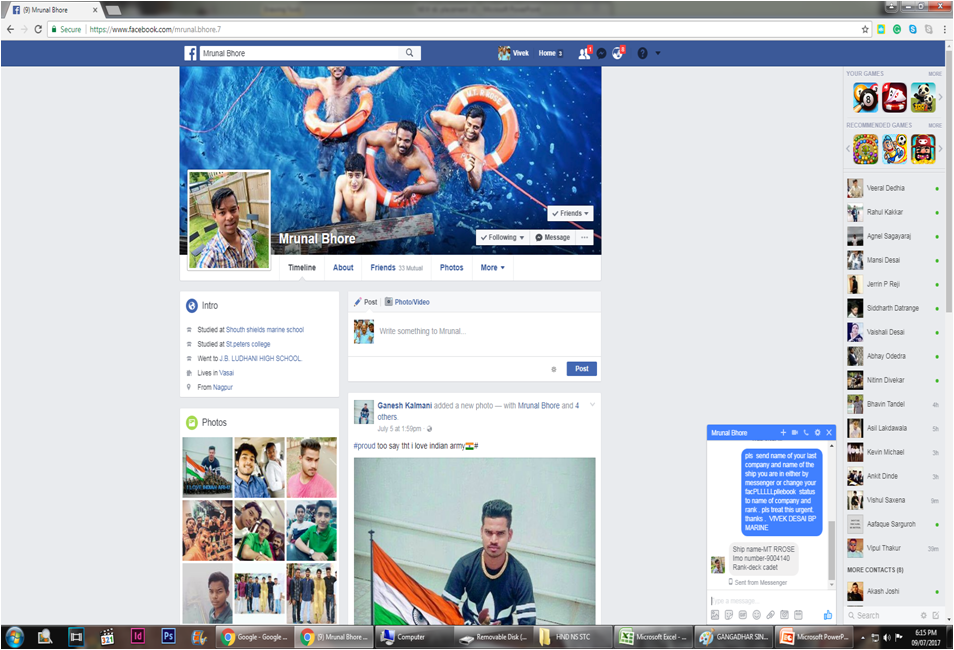This screenshot has width=954, height=650.
Task: Switch to the About tab
Action: pyautogui.click(x=343, y=268)
